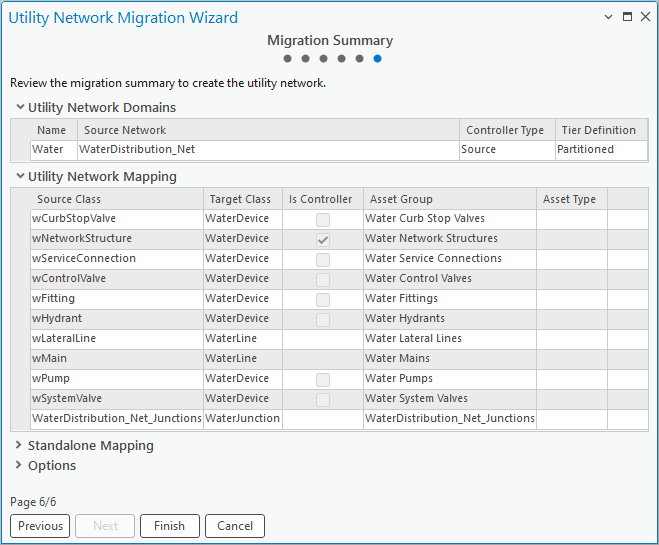This screenshot has height=545, width=659.
Task: Maximize the Migration Wizard pane
Action: click(627, 17)
